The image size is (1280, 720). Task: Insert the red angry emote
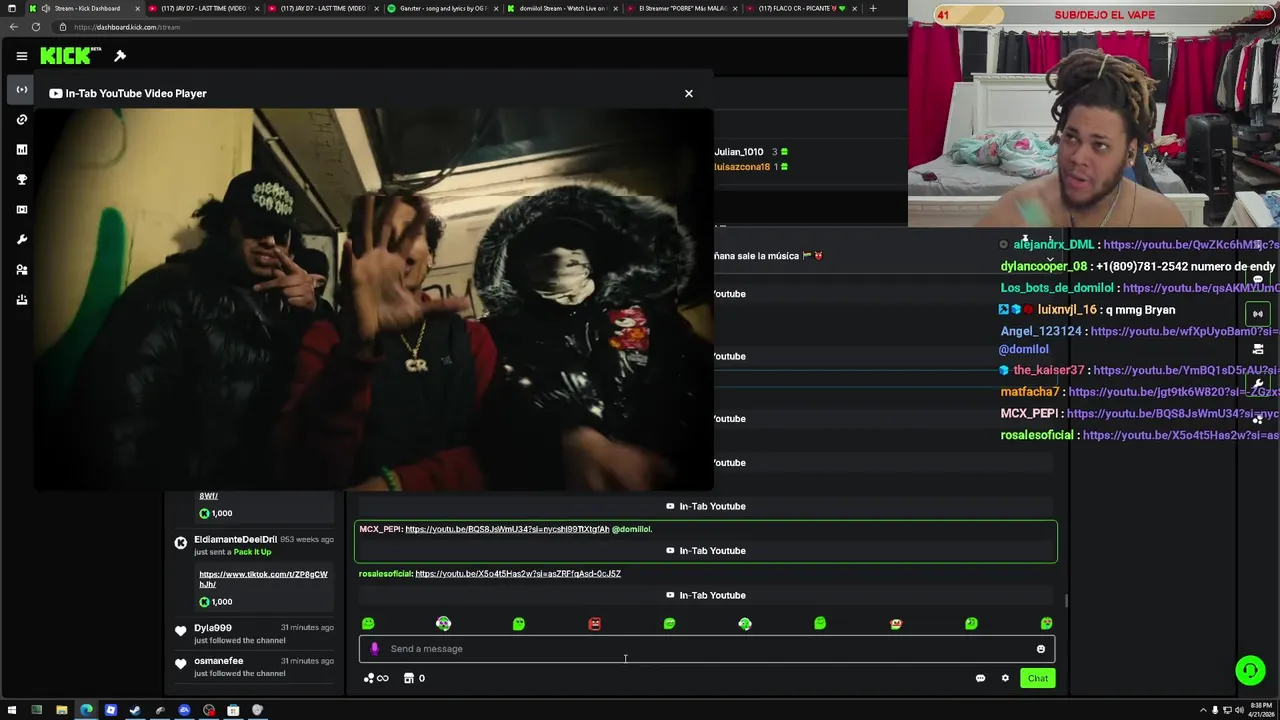594,624
